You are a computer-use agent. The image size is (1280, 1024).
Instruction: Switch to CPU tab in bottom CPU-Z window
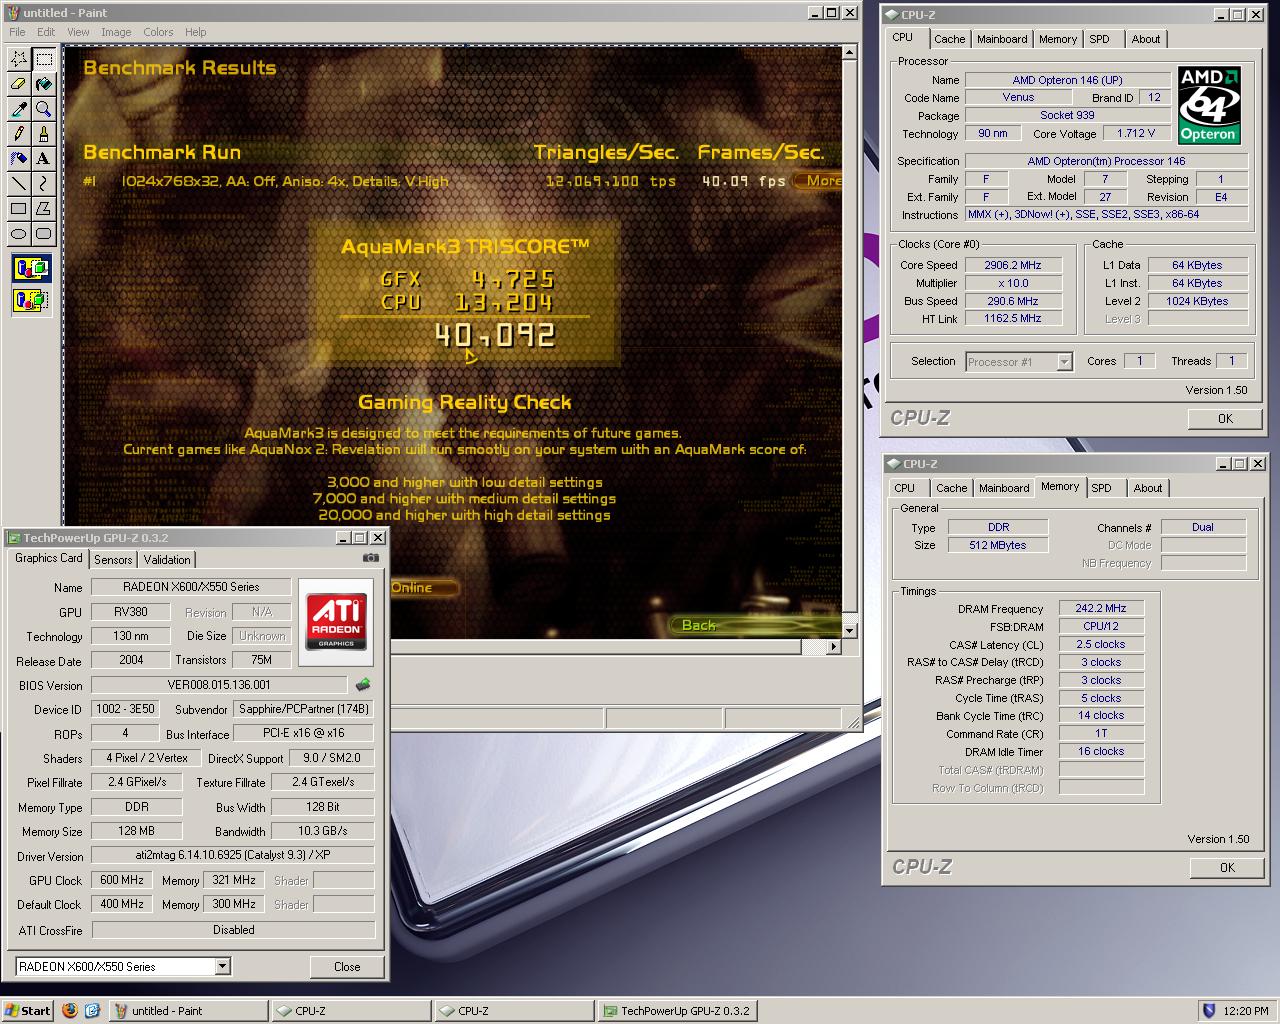tap(904, 488)
